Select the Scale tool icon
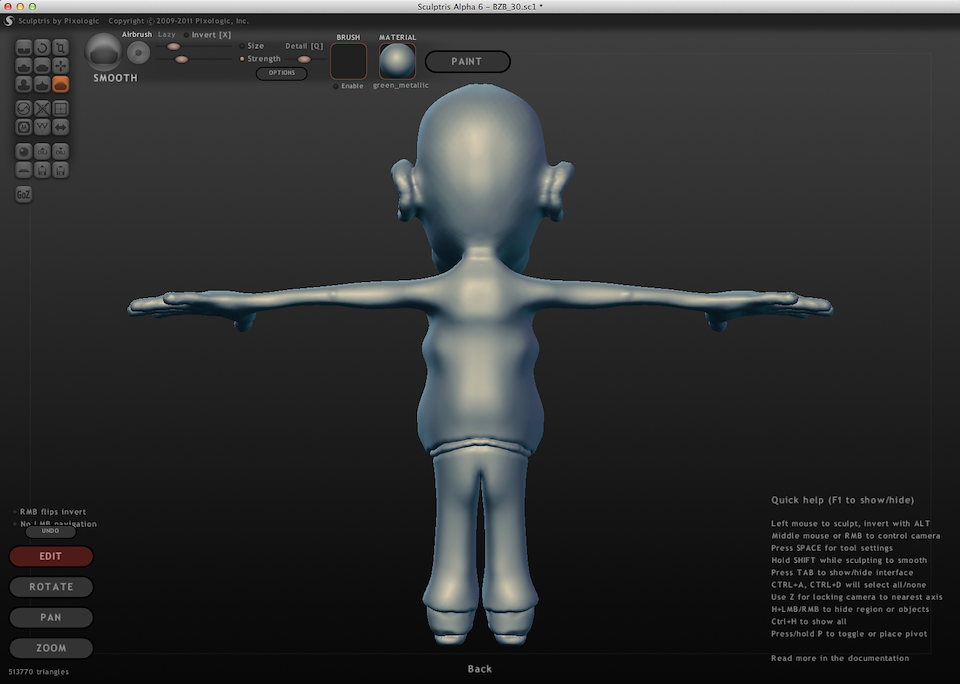 tap(60, 47)
